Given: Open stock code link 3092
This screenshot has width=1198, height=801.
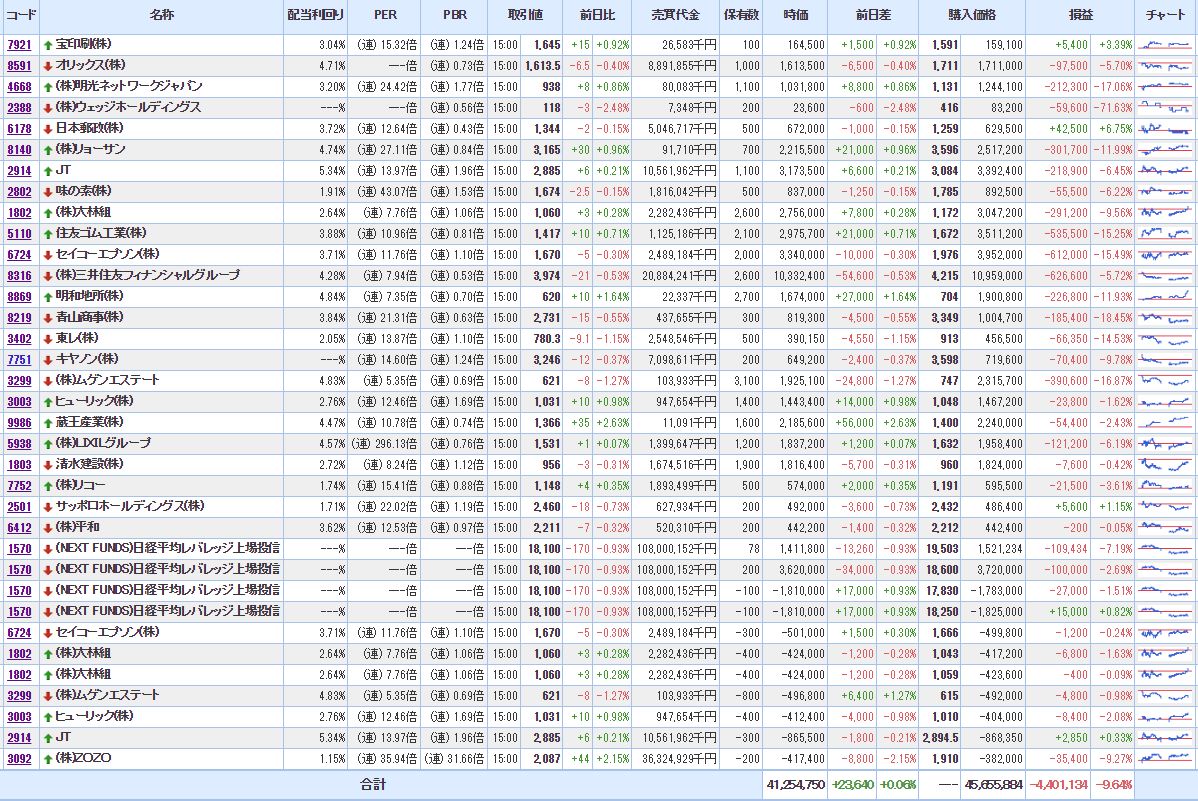Looking at the screenshot, I should [x=19, y=759].
